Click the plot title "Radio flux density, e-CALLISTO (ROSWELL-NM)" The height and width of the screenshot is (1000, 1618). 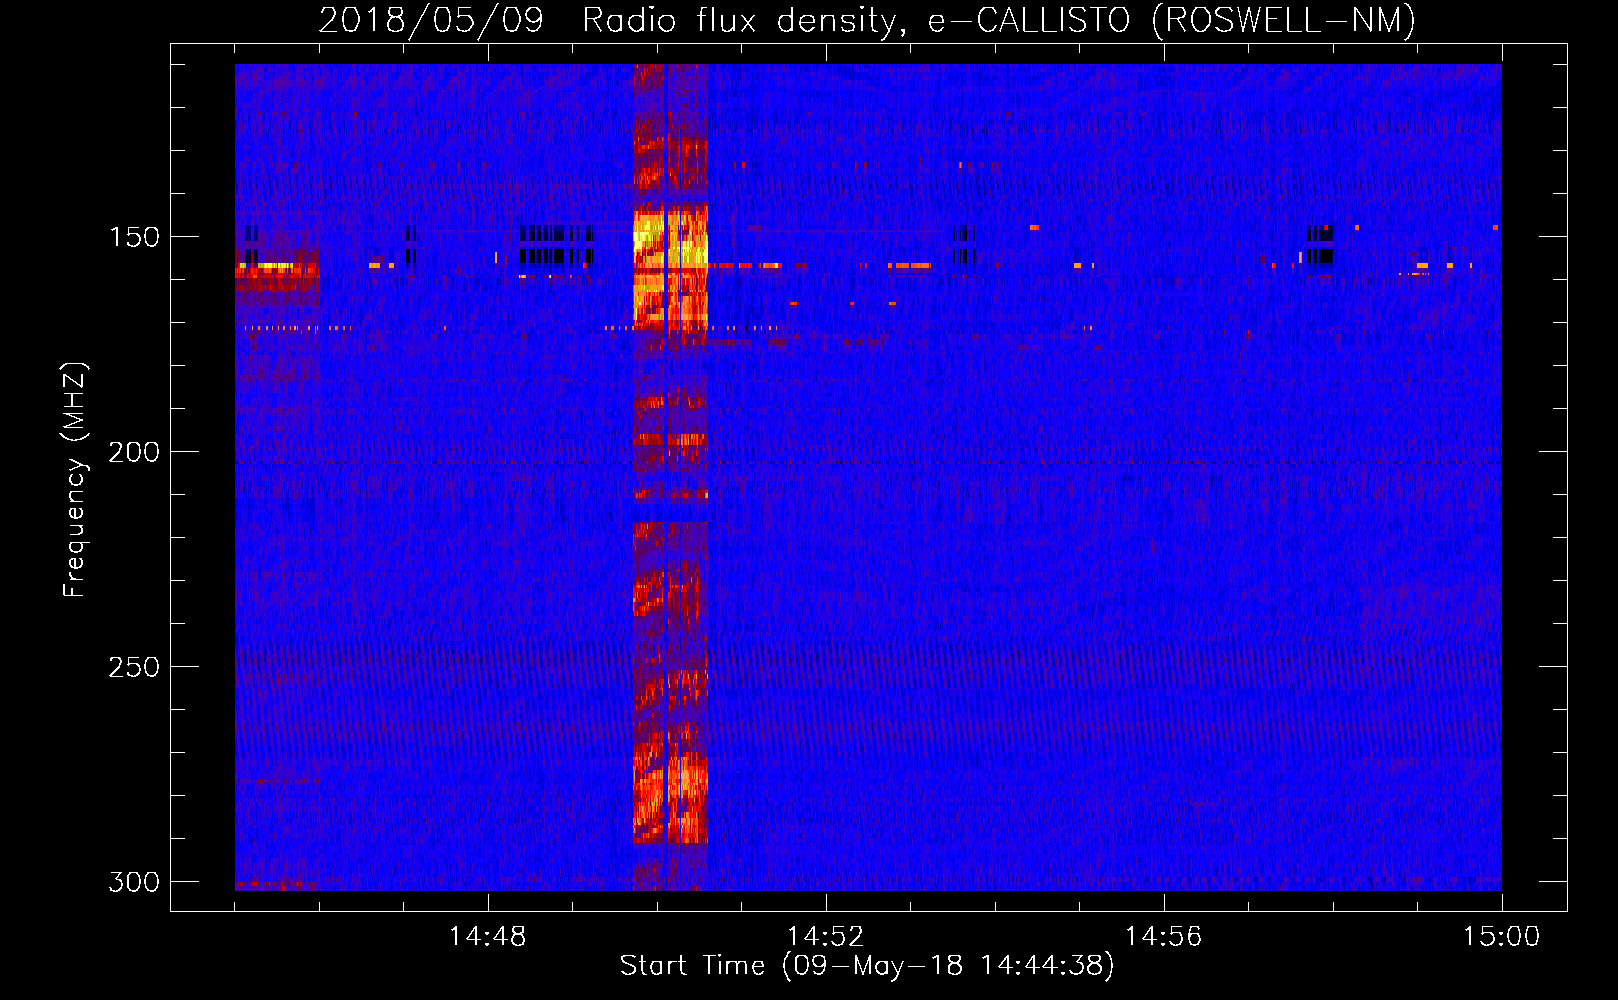pyautogui.click(x=999, y=20)
